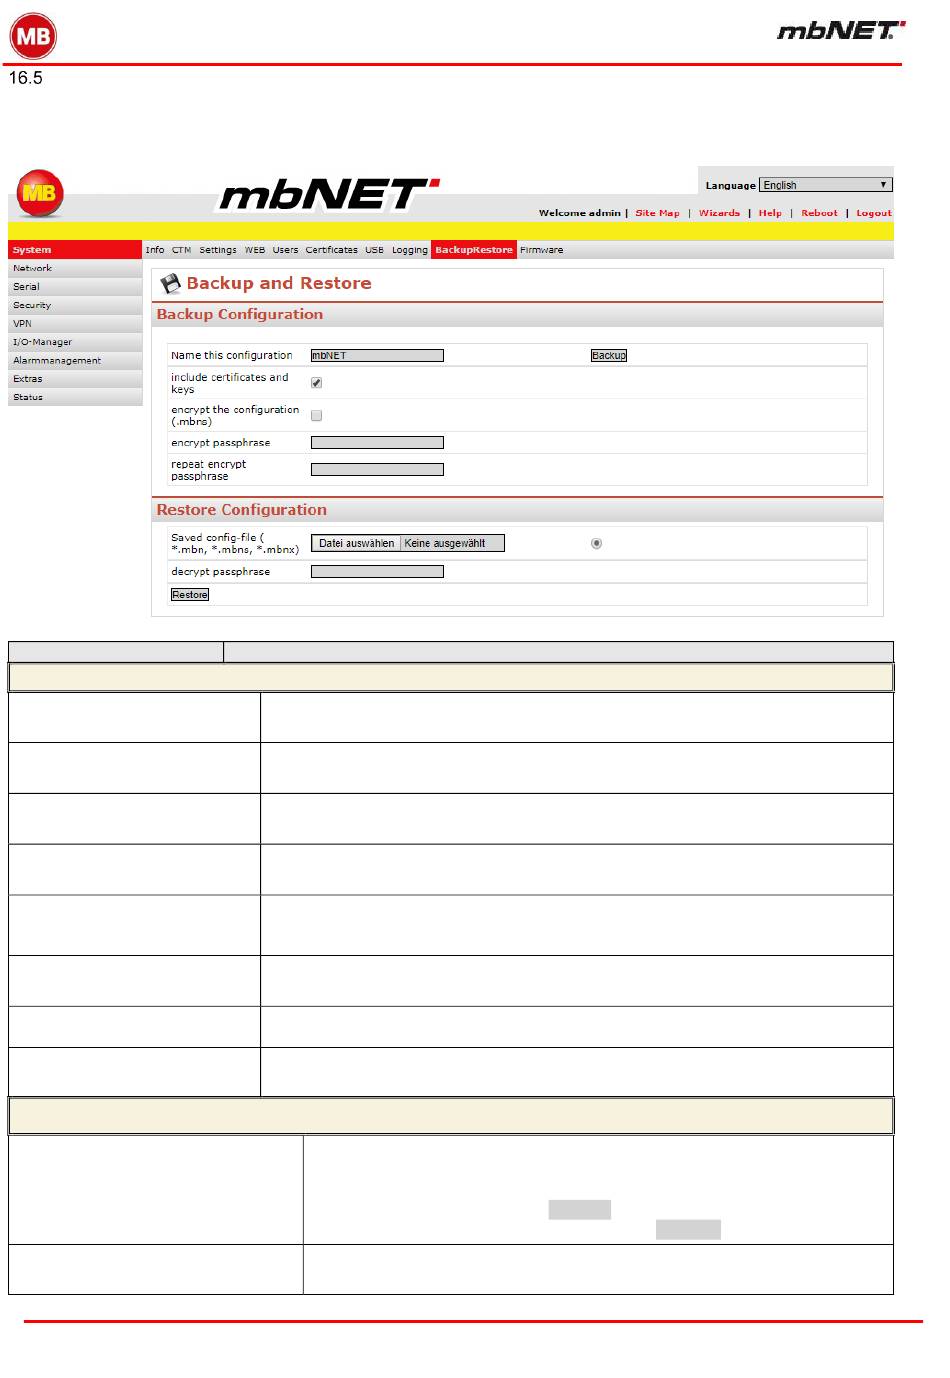Open the Firmware tab
This screenshot has width=950, height=1378.
(541, 250)
